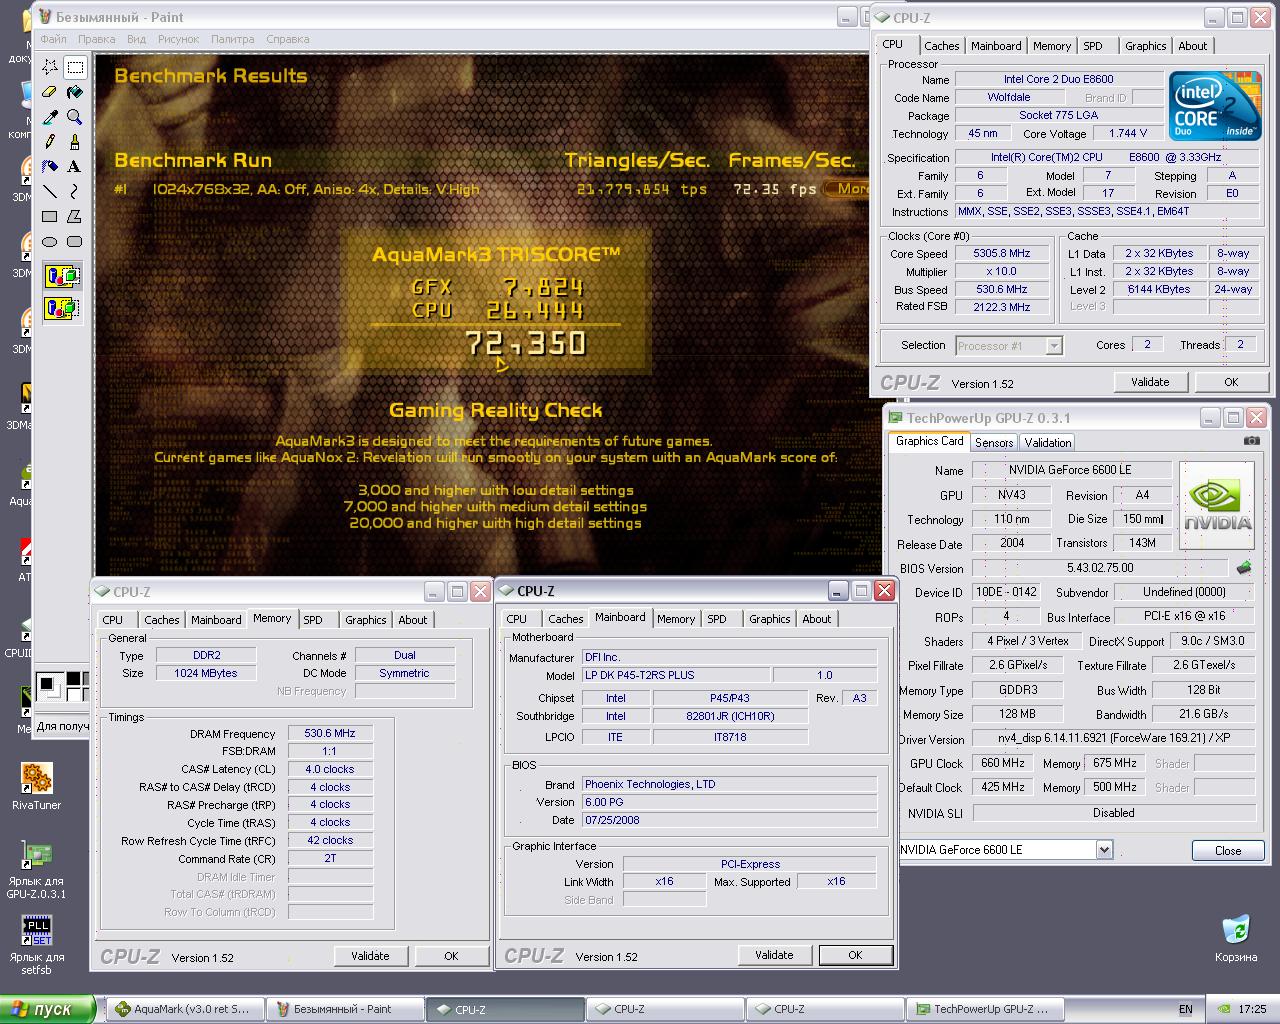Click the DRAM Frequency value 530.6 MHz
The width and height of the screenshot is (1280, 1024).
(x=329, y=734)
